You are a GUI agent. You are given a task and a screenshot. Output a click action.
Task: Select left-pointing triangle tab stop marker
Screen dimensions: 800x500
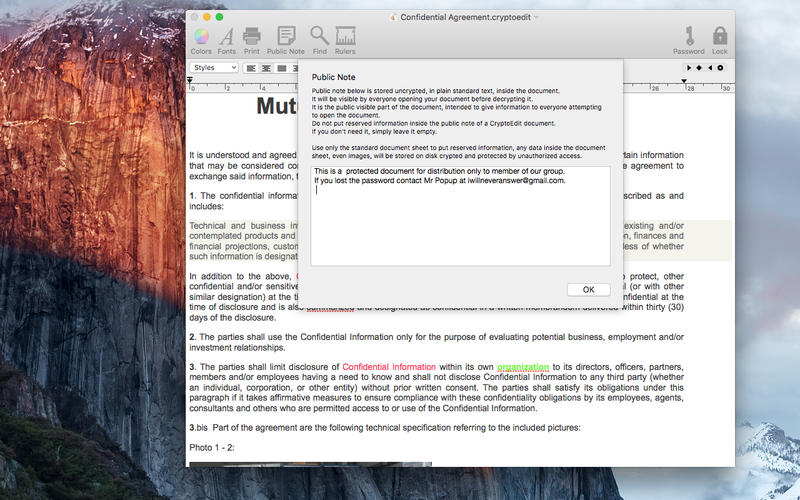(x=710, y=68)
